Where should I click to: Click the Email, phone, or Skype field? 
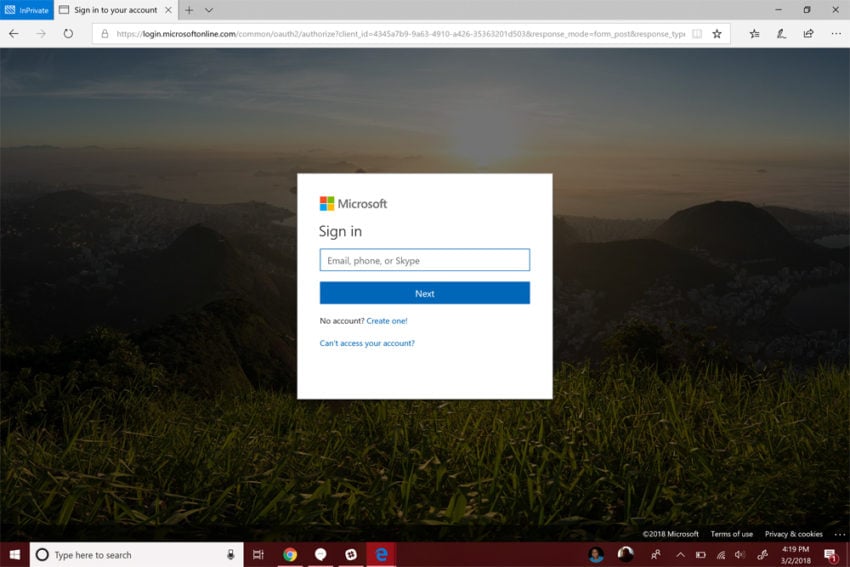coord(424,260)
